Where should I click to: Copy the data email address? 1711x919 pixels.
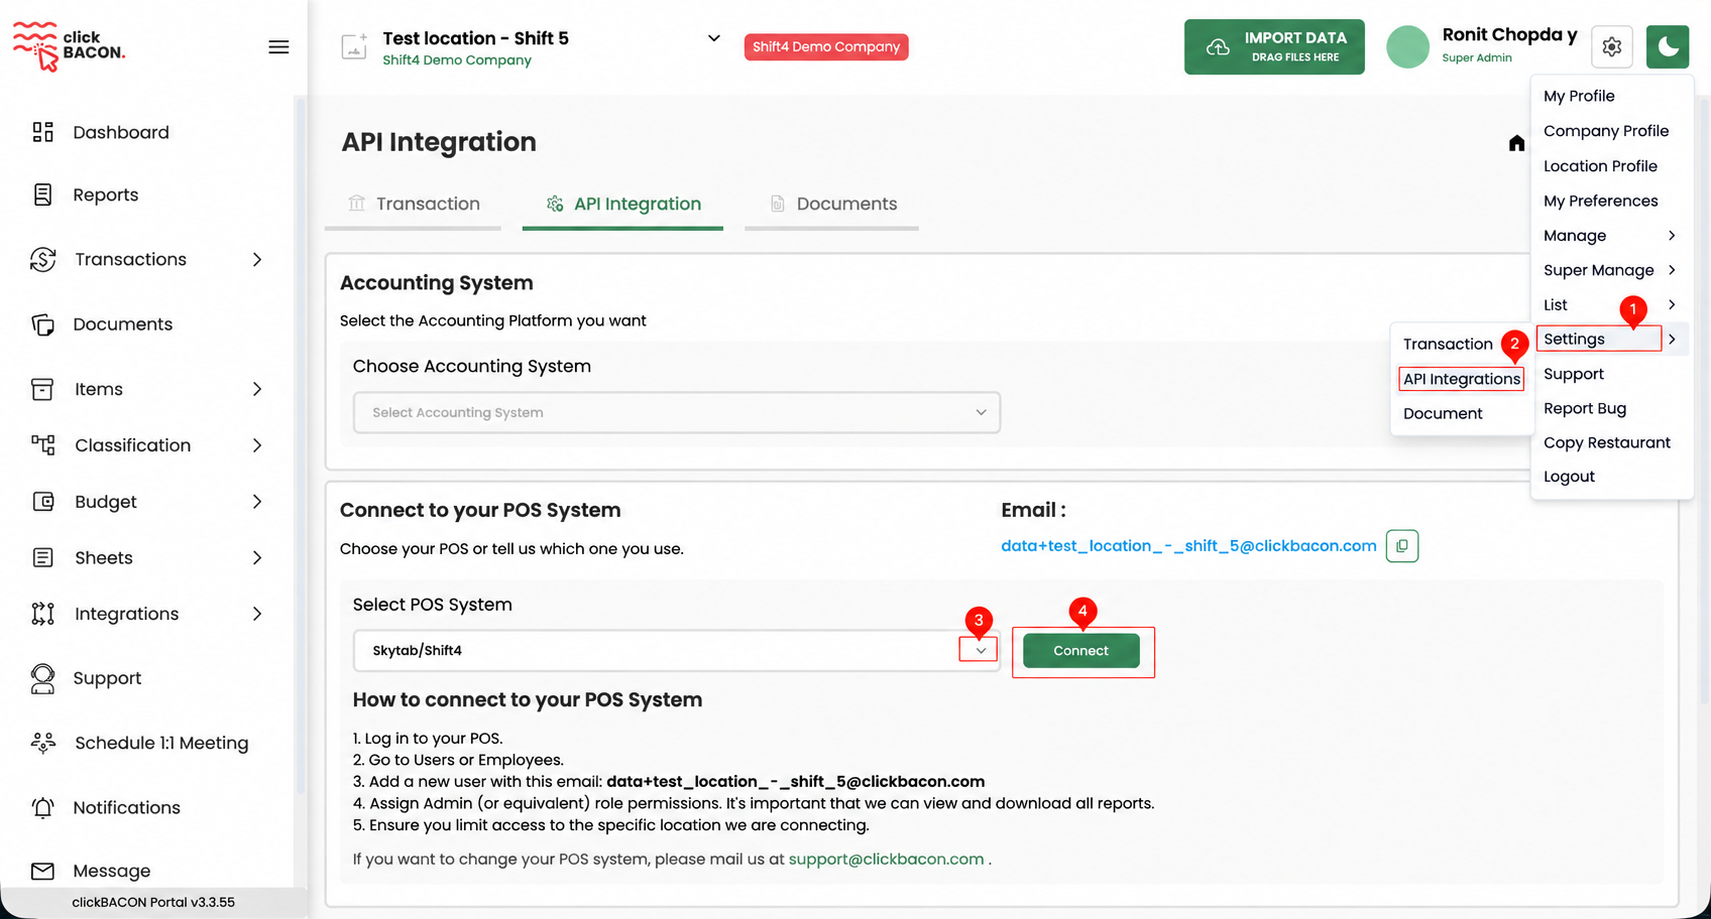point(1402,546)
